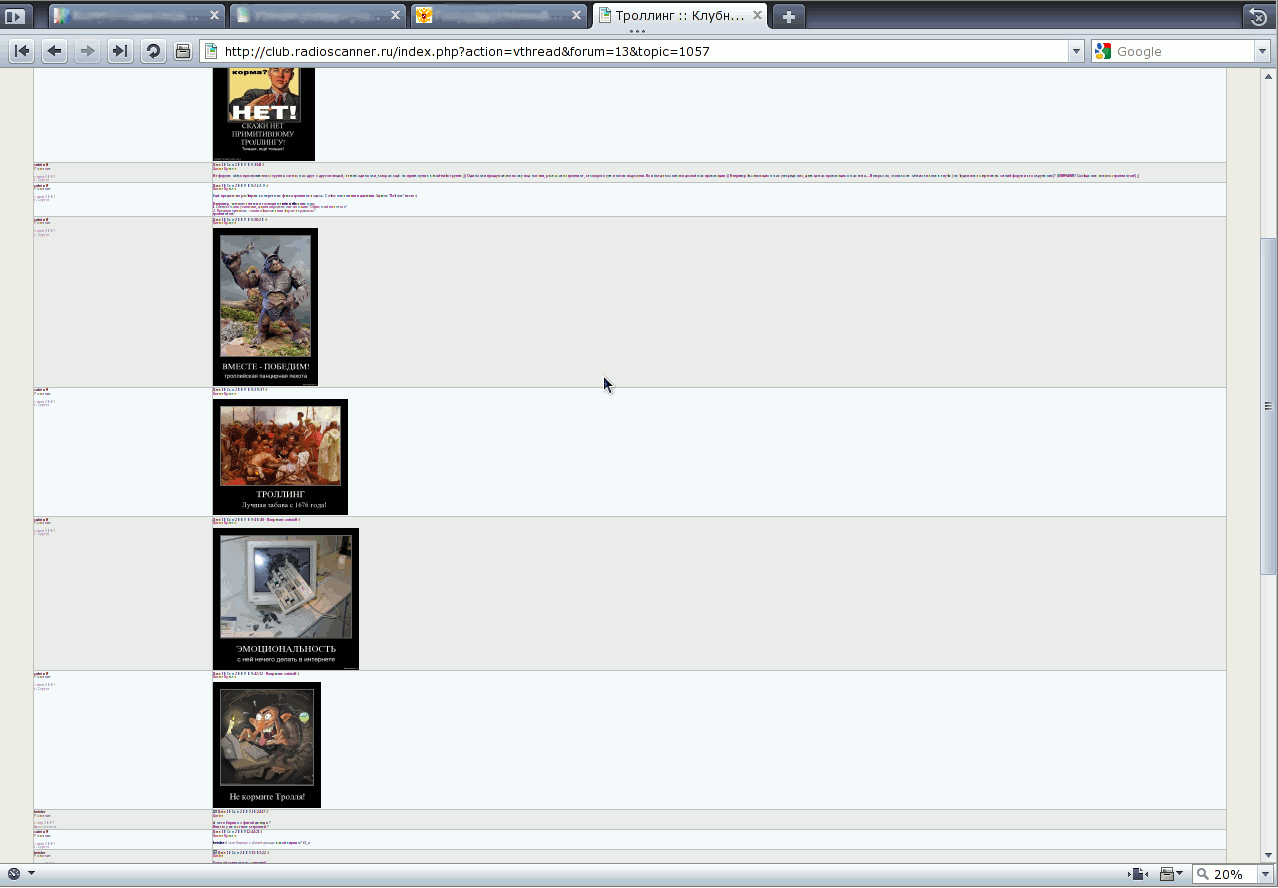Expand the address bar history dropdown
This screenshot has width=1278, height=888.
(x=1076, y=51)
